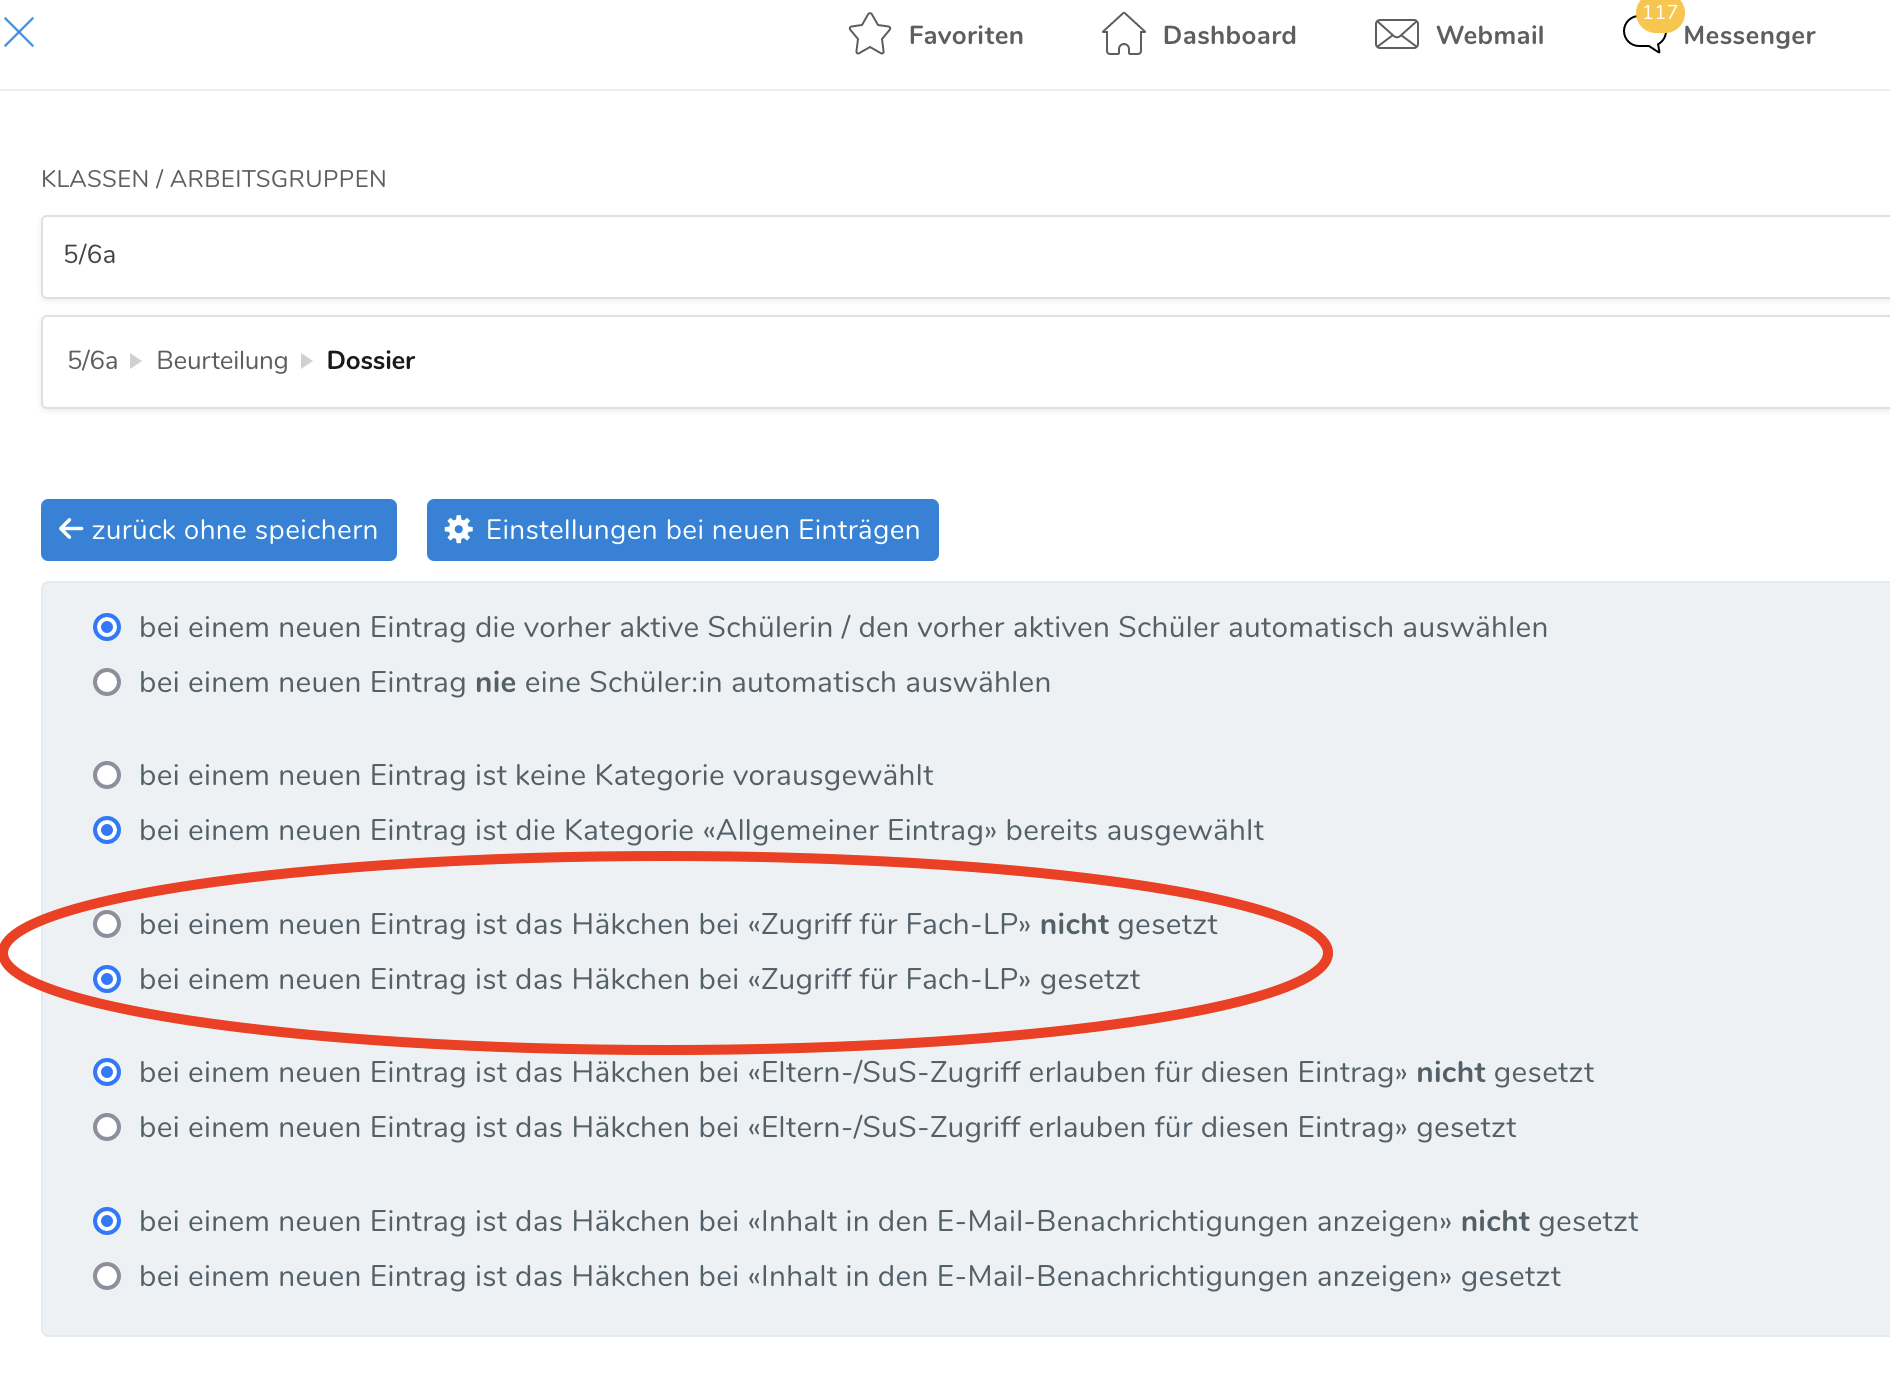This screenshot has width=1890, height=1381.
Task: Select 'nie eine Schüler:in automatisch auswählen' option
Action: point(107,683)
